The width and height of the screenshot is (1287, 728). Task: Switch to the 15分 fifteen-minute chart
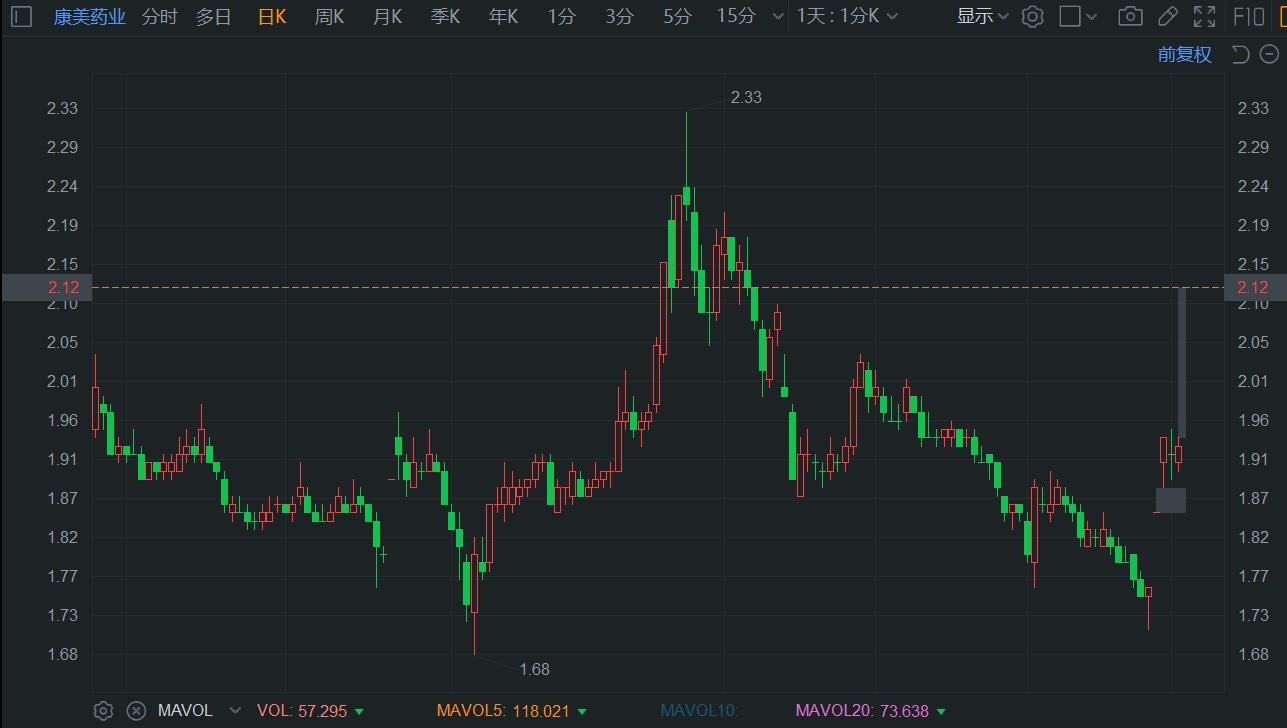[736, 16]
